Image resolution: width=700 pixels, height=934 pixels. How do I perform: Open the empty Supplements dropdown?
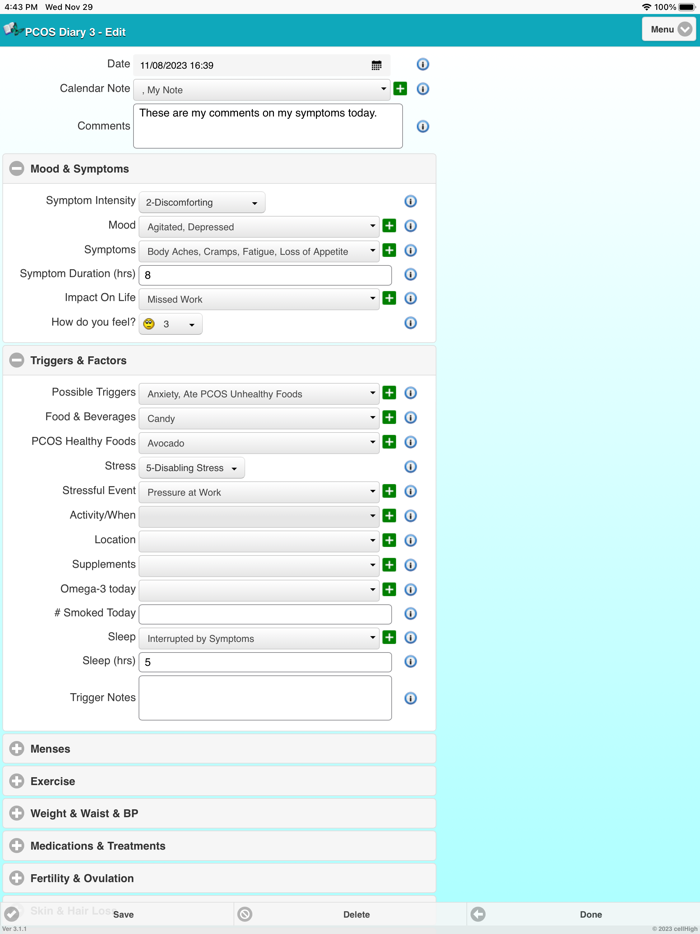pyautogui.click(x=259, y=565)
